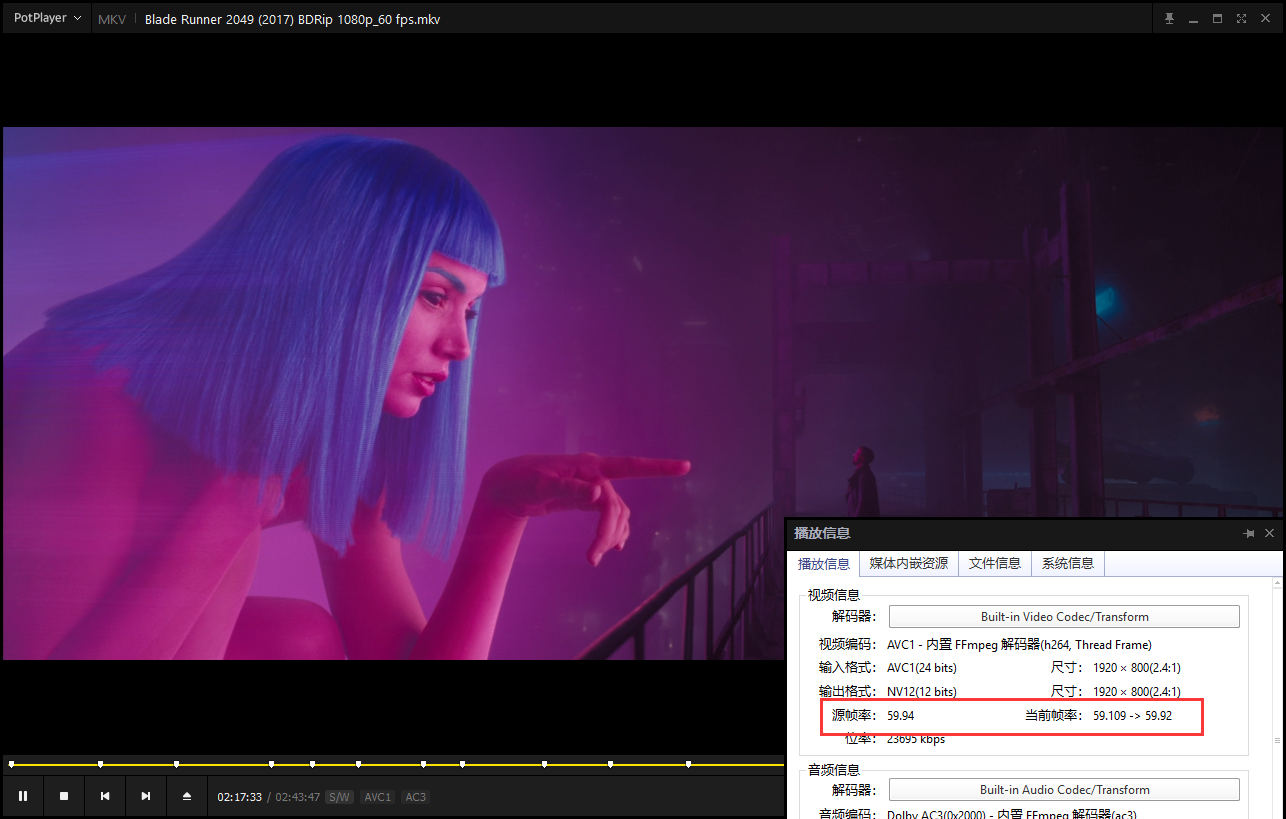Click the AVC1 video codec badge

click(377, 797)
